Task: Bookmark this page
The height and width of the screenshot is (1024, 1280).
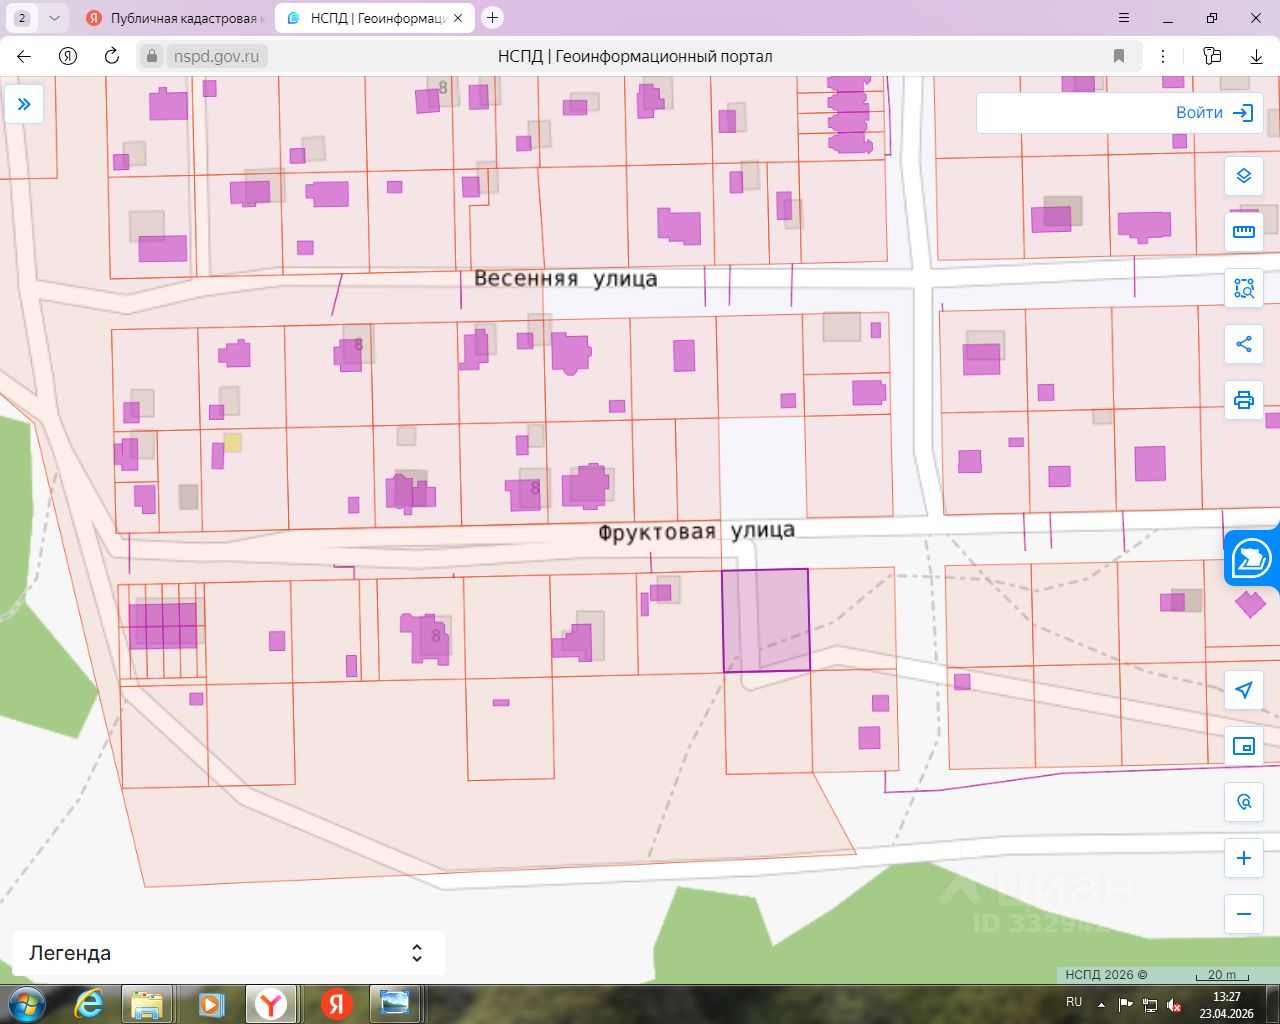Action: 1119,56
